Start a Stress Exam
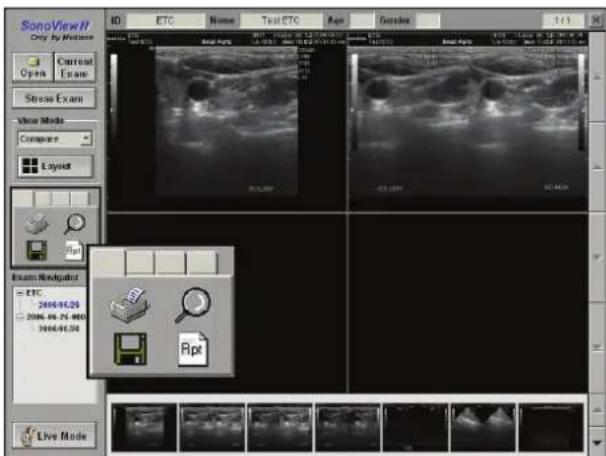Viewport: 606px width, 456px height. pyautogui.click(x=54, y=98)
